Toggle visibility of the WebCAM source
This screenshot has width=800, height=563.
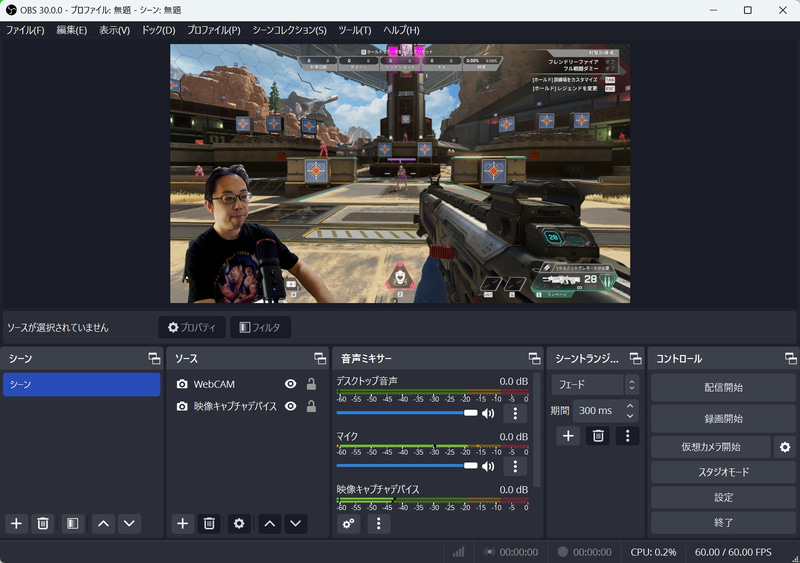[290, 384]
